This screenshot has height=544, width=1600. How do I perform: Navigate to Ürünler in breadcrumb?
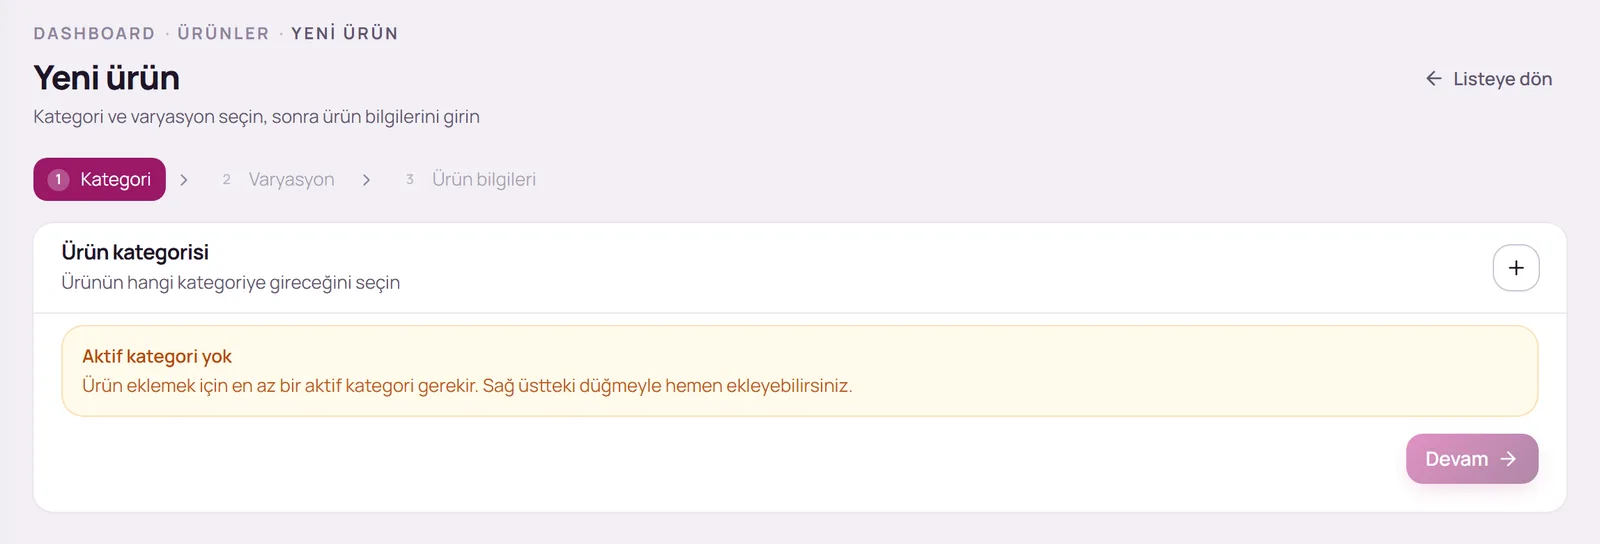click(223, 33)
